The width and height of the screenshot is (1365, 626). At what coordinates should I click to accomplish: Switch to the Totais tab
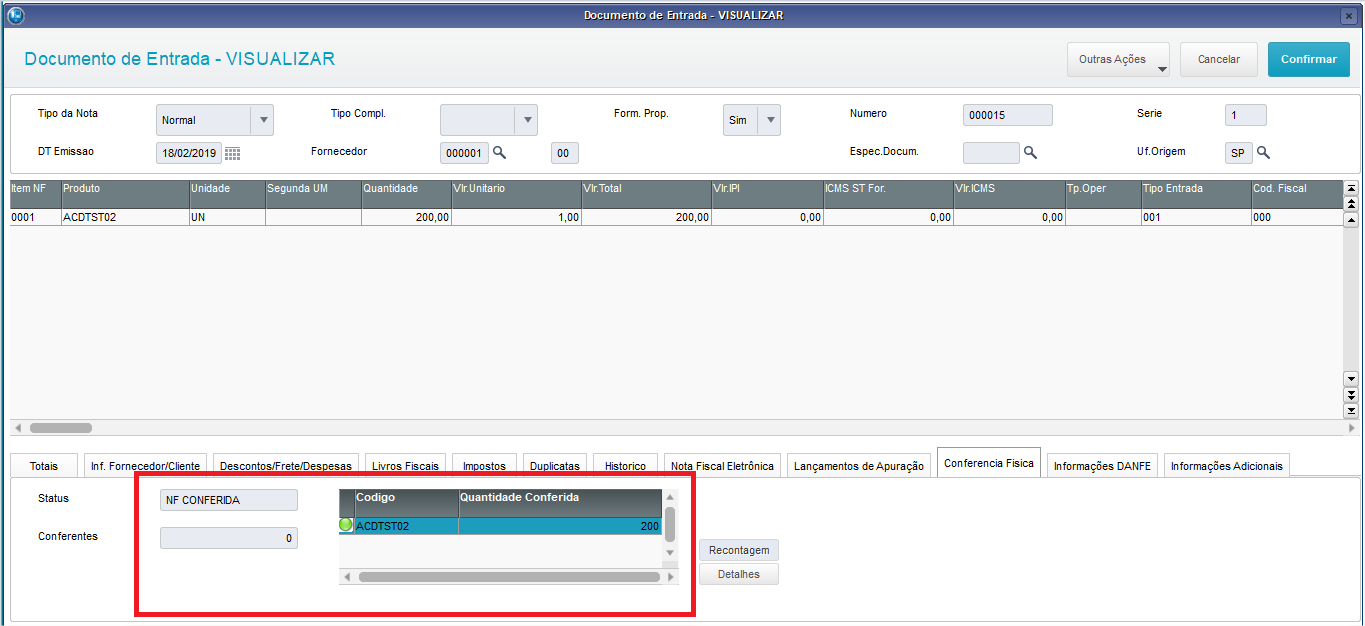click(44, 466)
